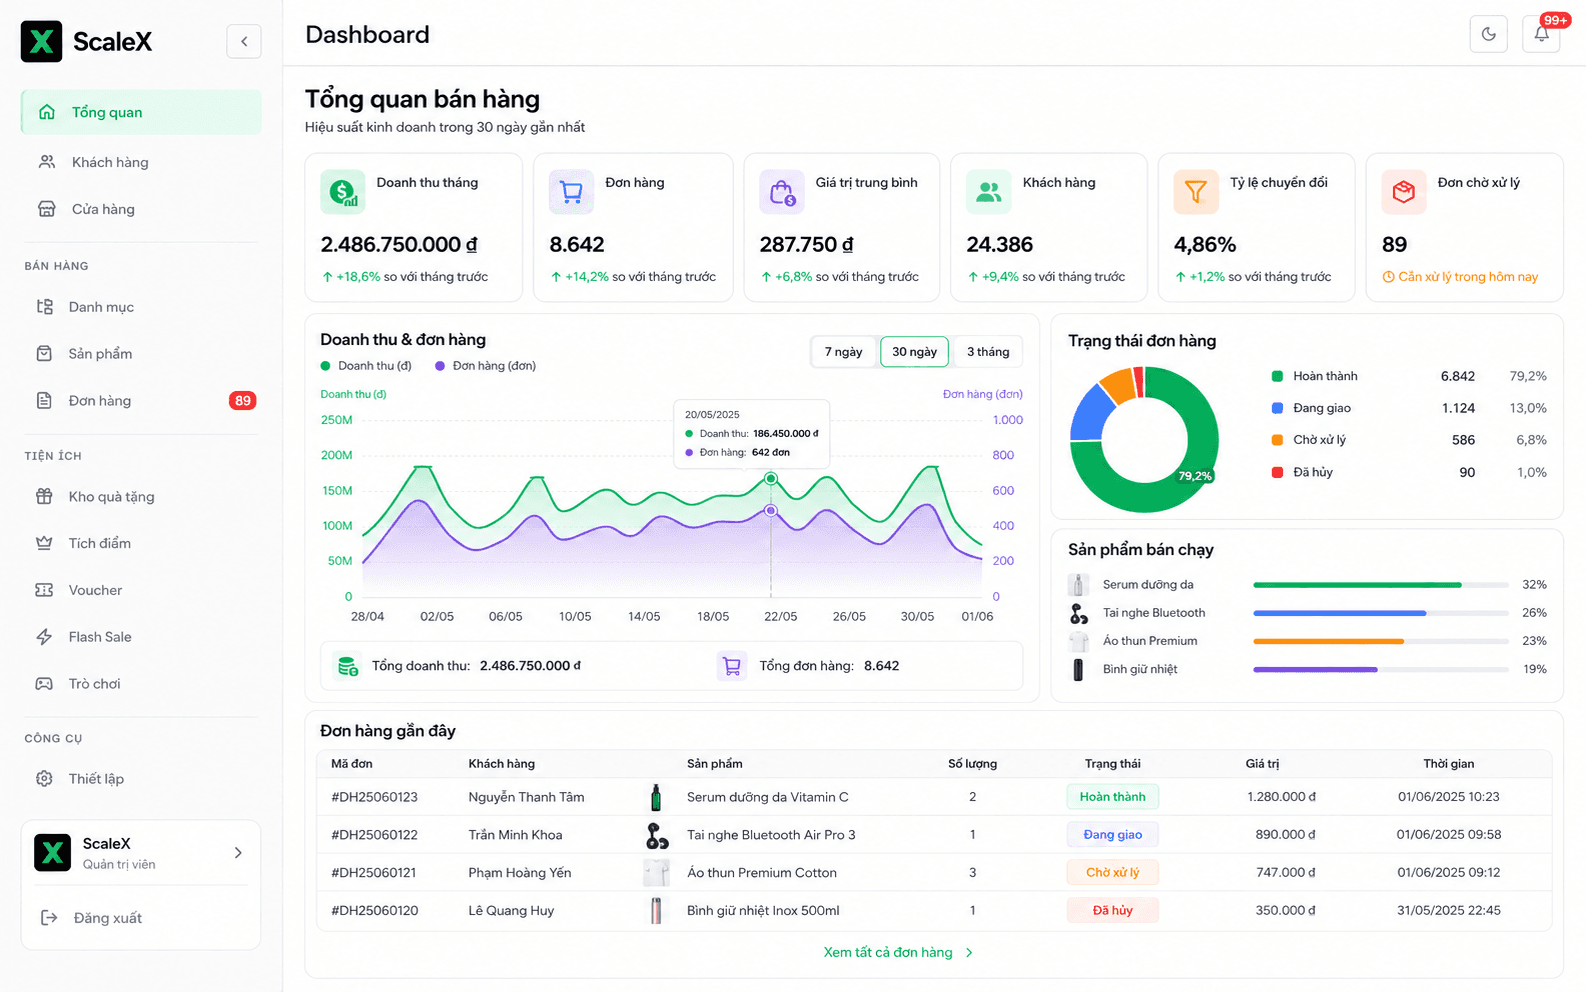Click the purple orders data point marker
This screenshot has height=992, width=1586.
click(771, 511)
